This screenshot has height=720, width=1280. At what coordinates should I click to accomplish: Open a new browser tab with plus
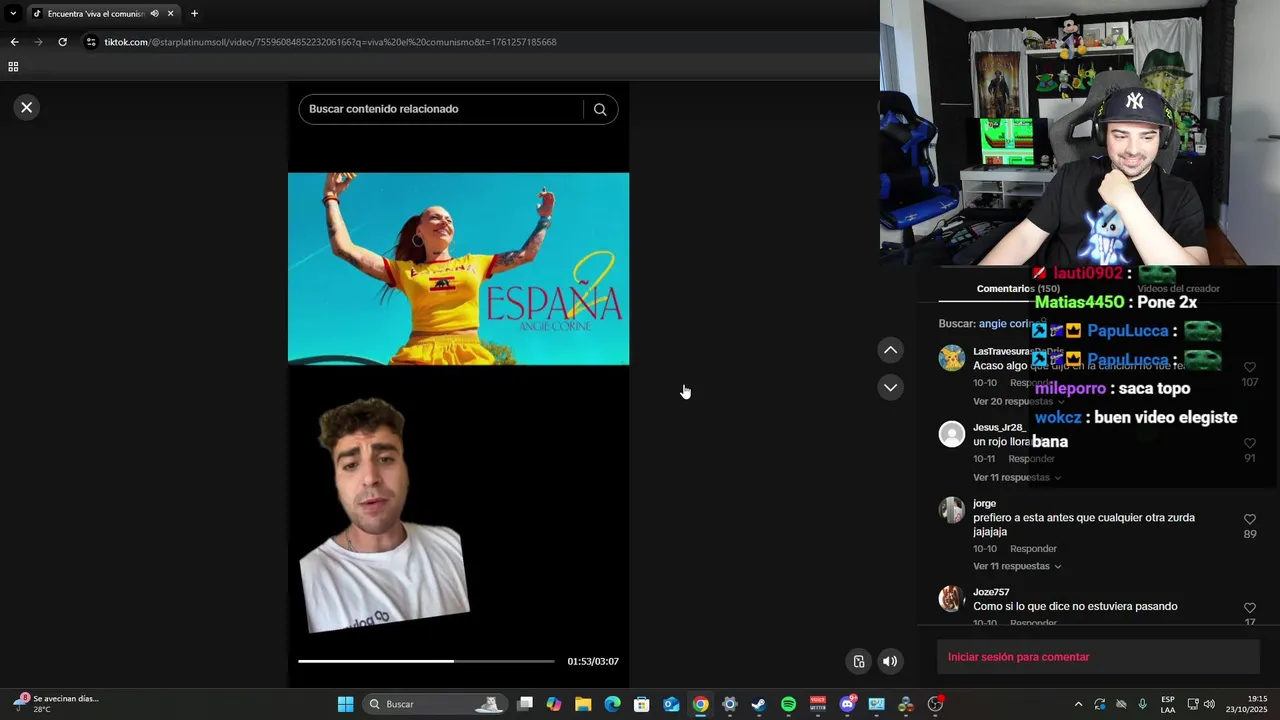click(x=194, y=14)
